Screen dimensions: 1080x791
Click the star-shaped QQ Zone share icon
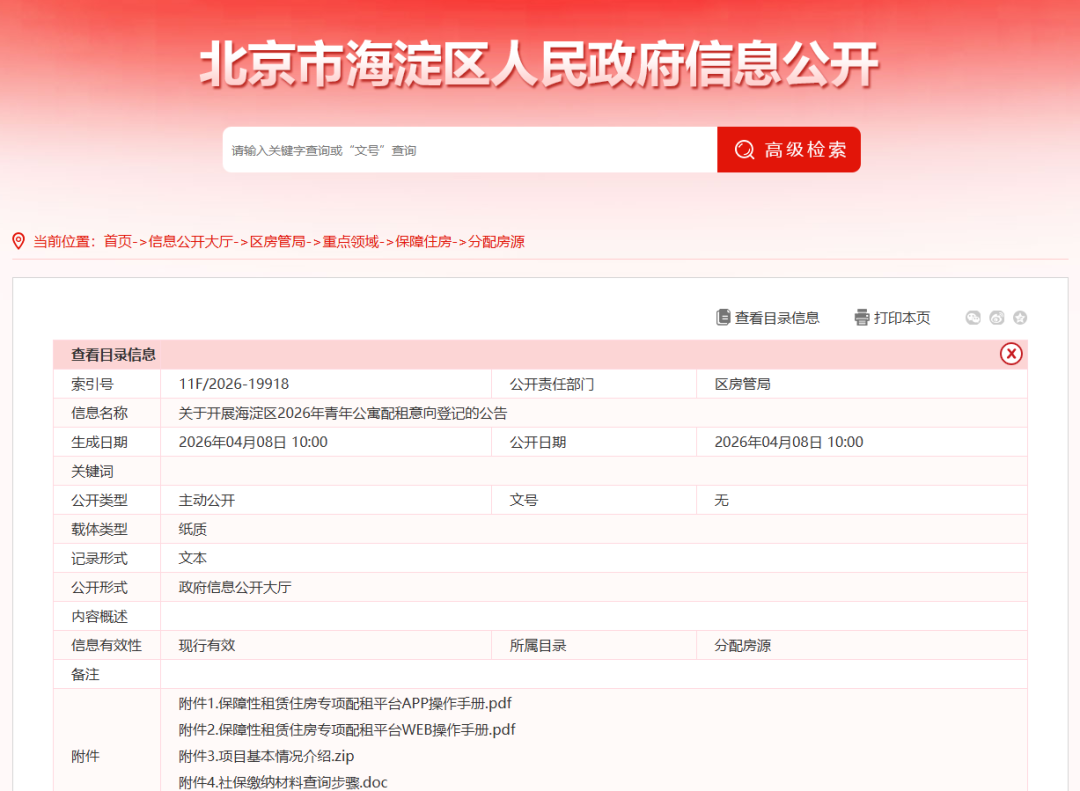tap(1020, 318)
